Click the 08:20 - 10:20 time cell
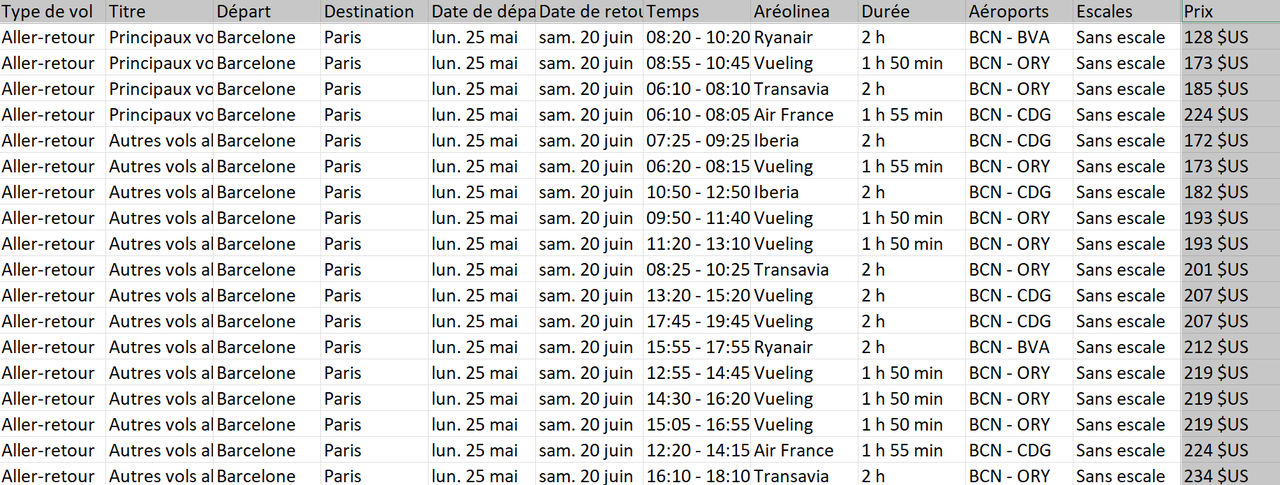Screen dimensions: 1280x485 697,38
